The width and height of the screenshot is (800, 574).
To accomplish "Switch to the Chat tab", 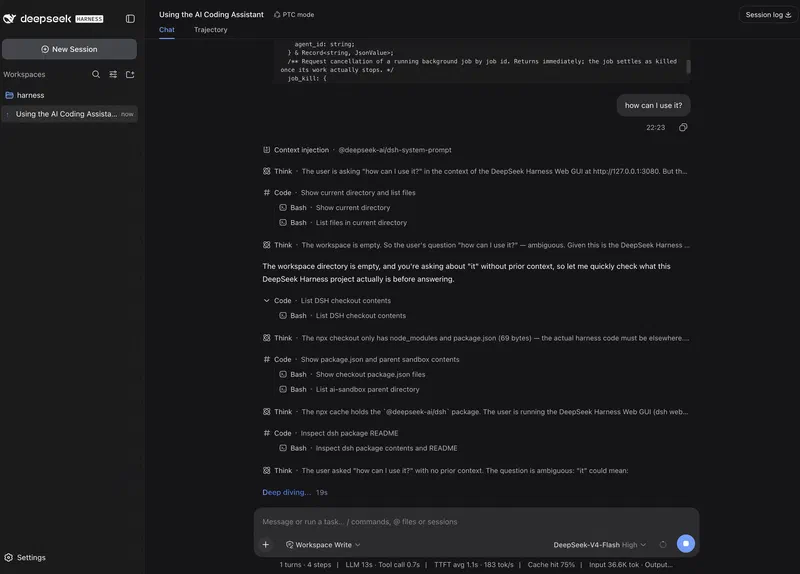I will click(x=167, y=30).
